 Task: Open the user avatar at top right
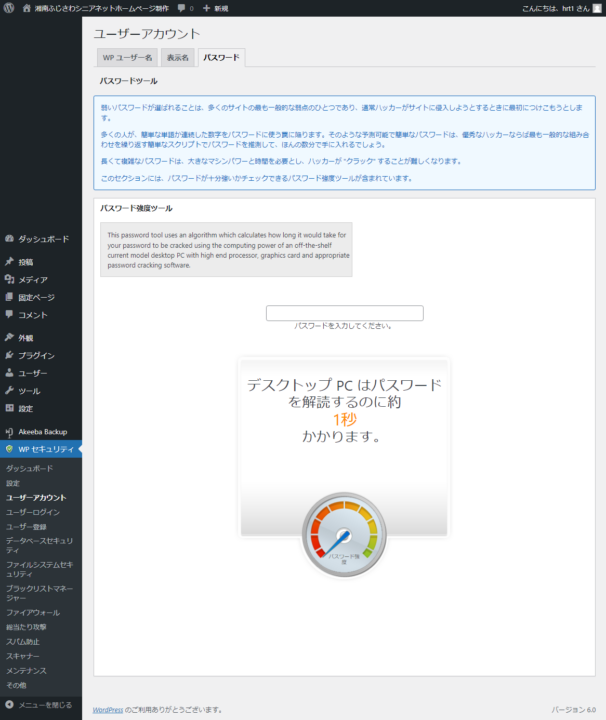(x=597, y=8)
